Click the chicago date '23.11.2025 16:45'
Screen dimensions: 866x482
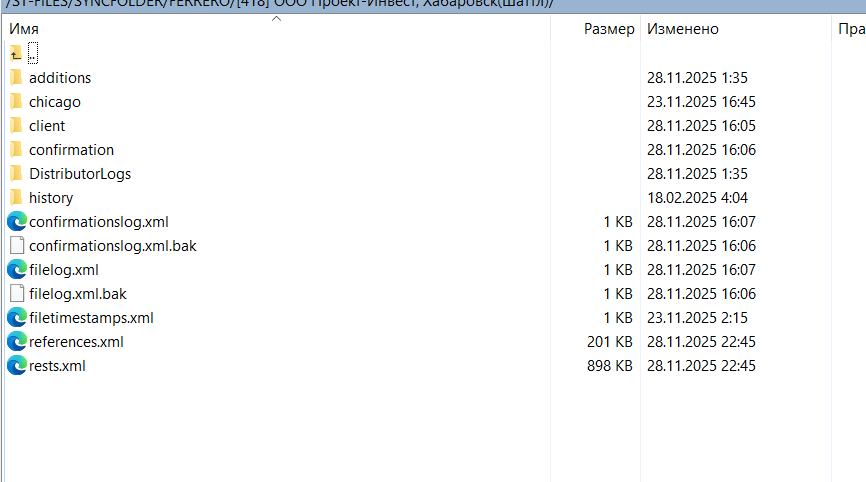click(701, 102)
